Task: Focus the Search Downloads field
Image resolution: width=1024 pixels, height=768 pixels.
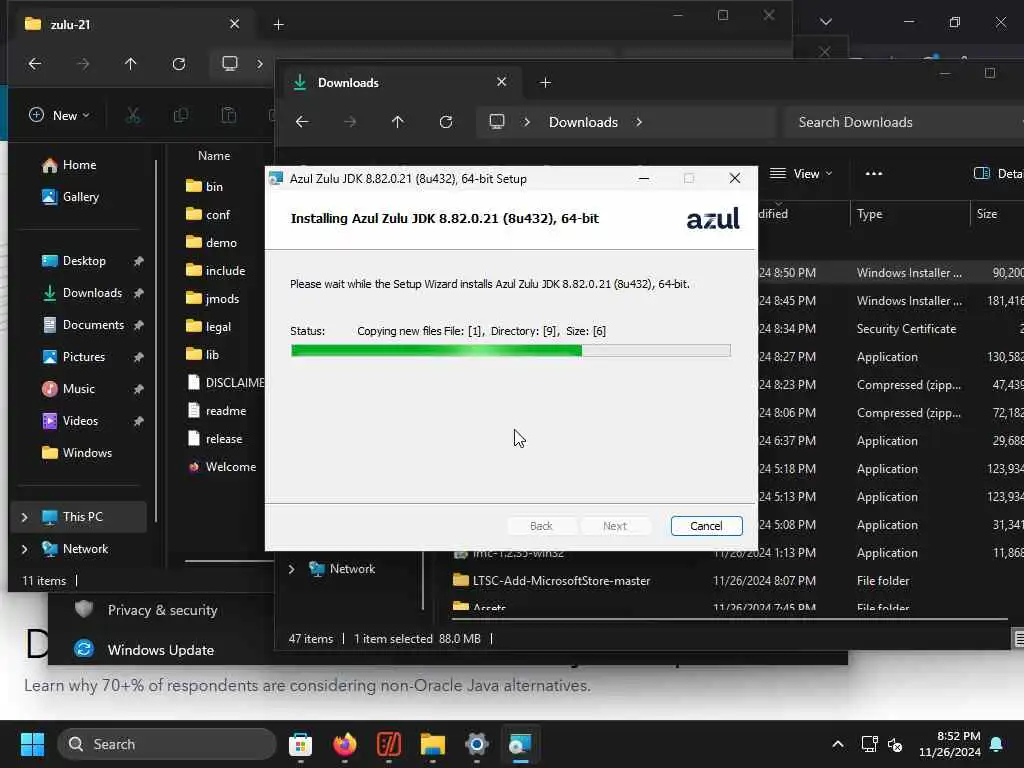Action: pos(904,122)
